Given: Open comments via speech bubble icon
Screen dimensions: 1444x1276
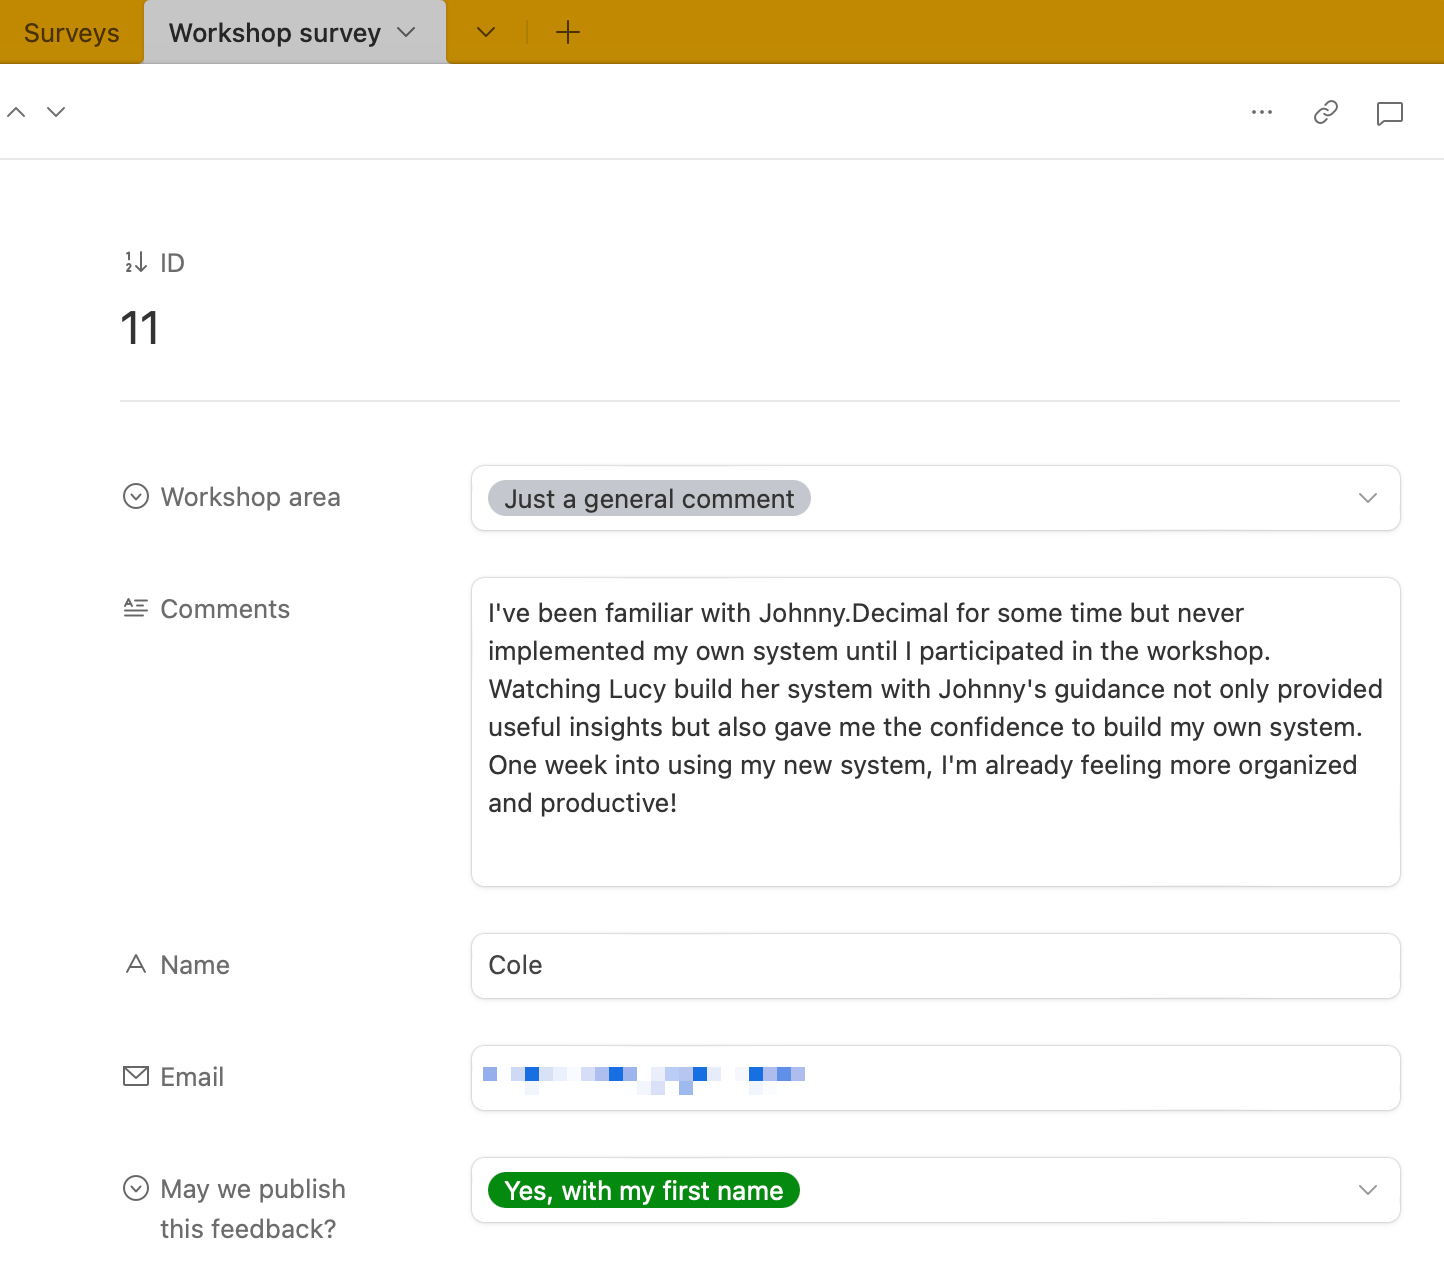Looking at the screenshot, I should coord(1389,113).
